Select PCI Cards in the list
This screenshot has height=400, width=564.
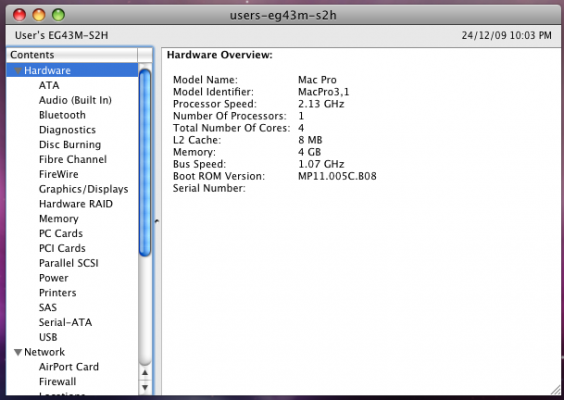pos(62,248)
